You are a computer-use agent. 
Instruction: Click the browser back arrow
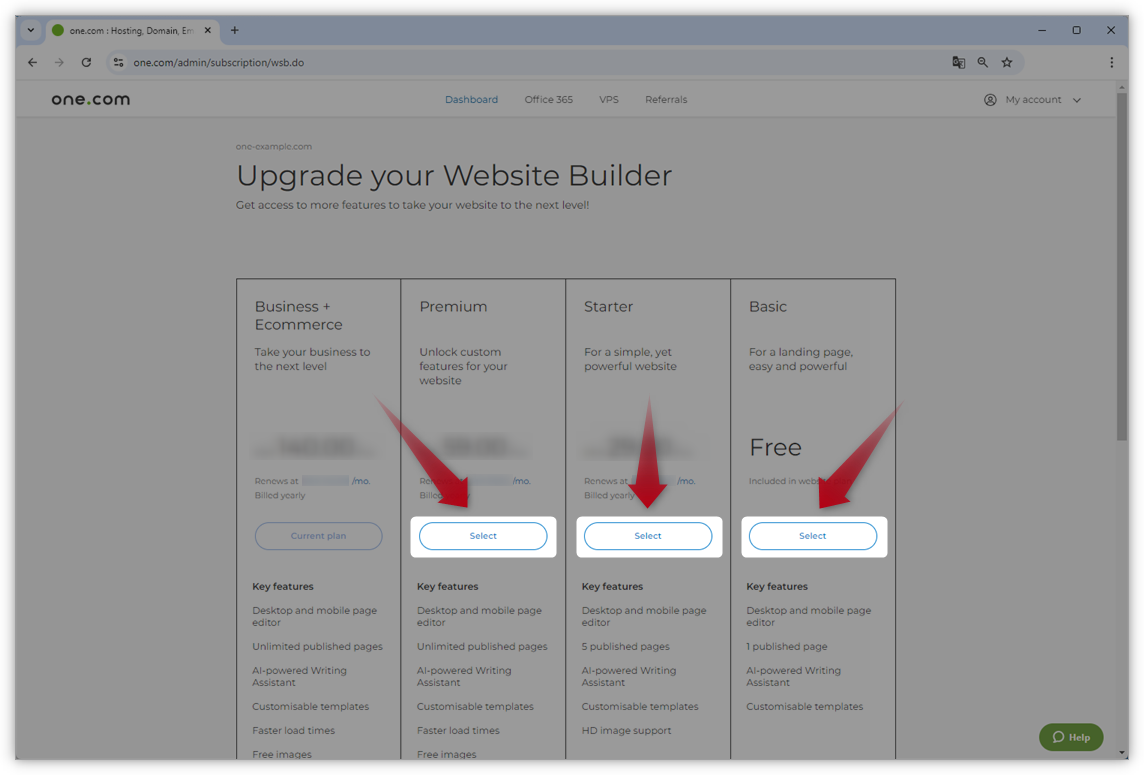click(x=32, y=62)
